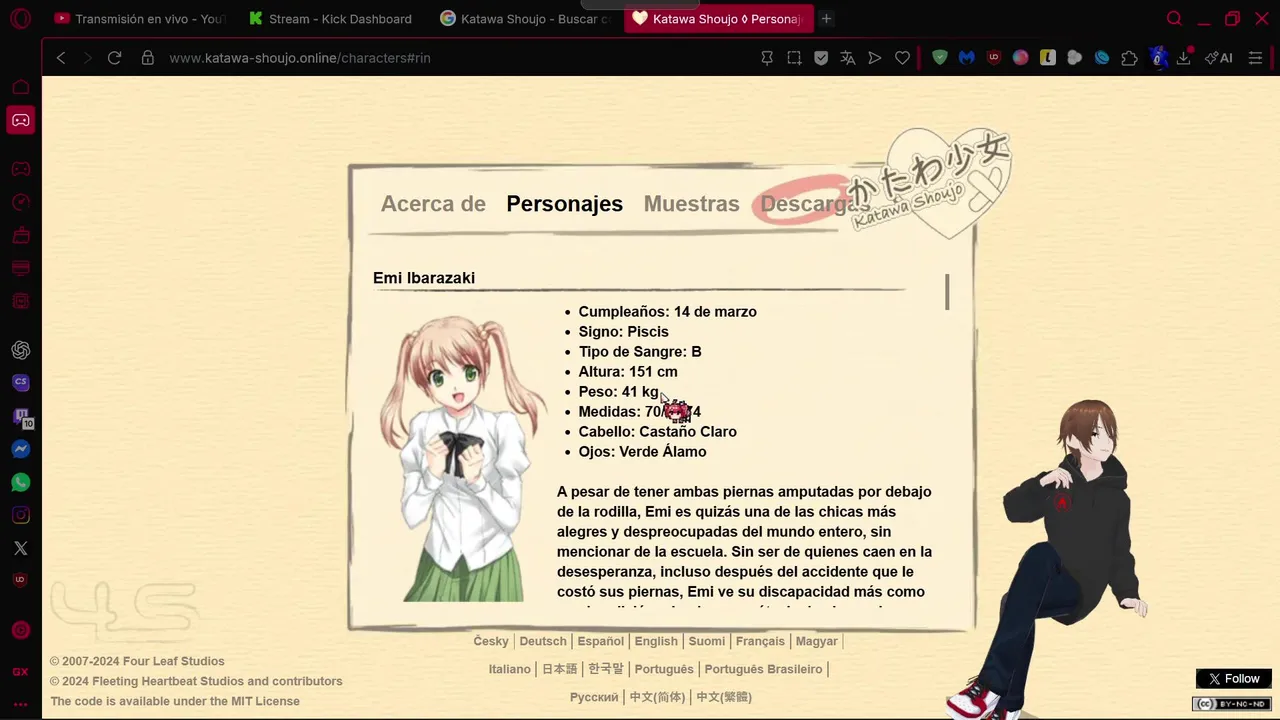Open the uBlock Origin extension icon
The width and height of the screenshot is (1280, 720).
pos(994,58)
